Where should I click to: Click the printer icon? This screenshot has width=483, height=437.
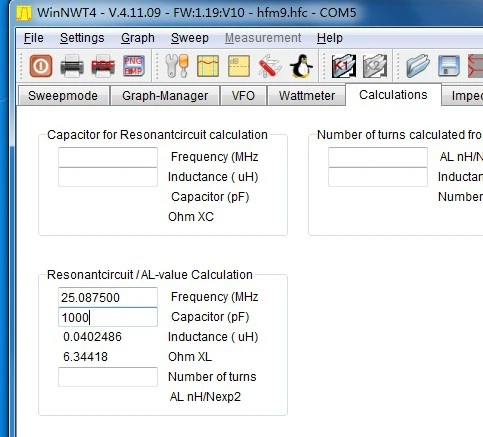[x=72, y=66]
